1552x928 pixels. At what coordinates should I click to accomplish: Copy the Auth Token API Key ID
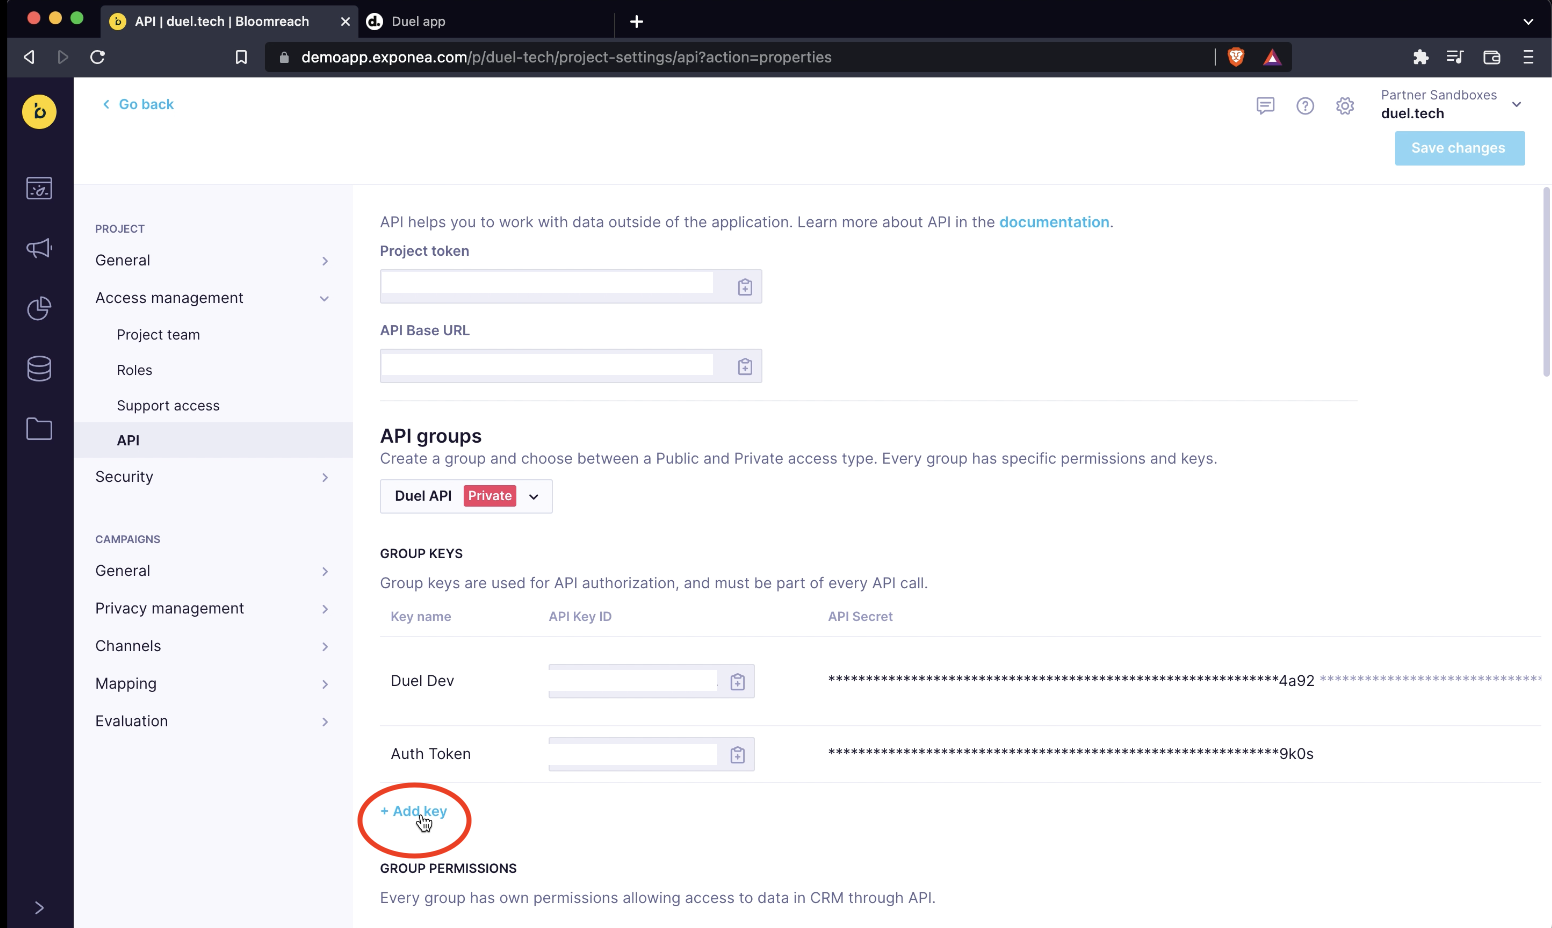pos(737,755)
